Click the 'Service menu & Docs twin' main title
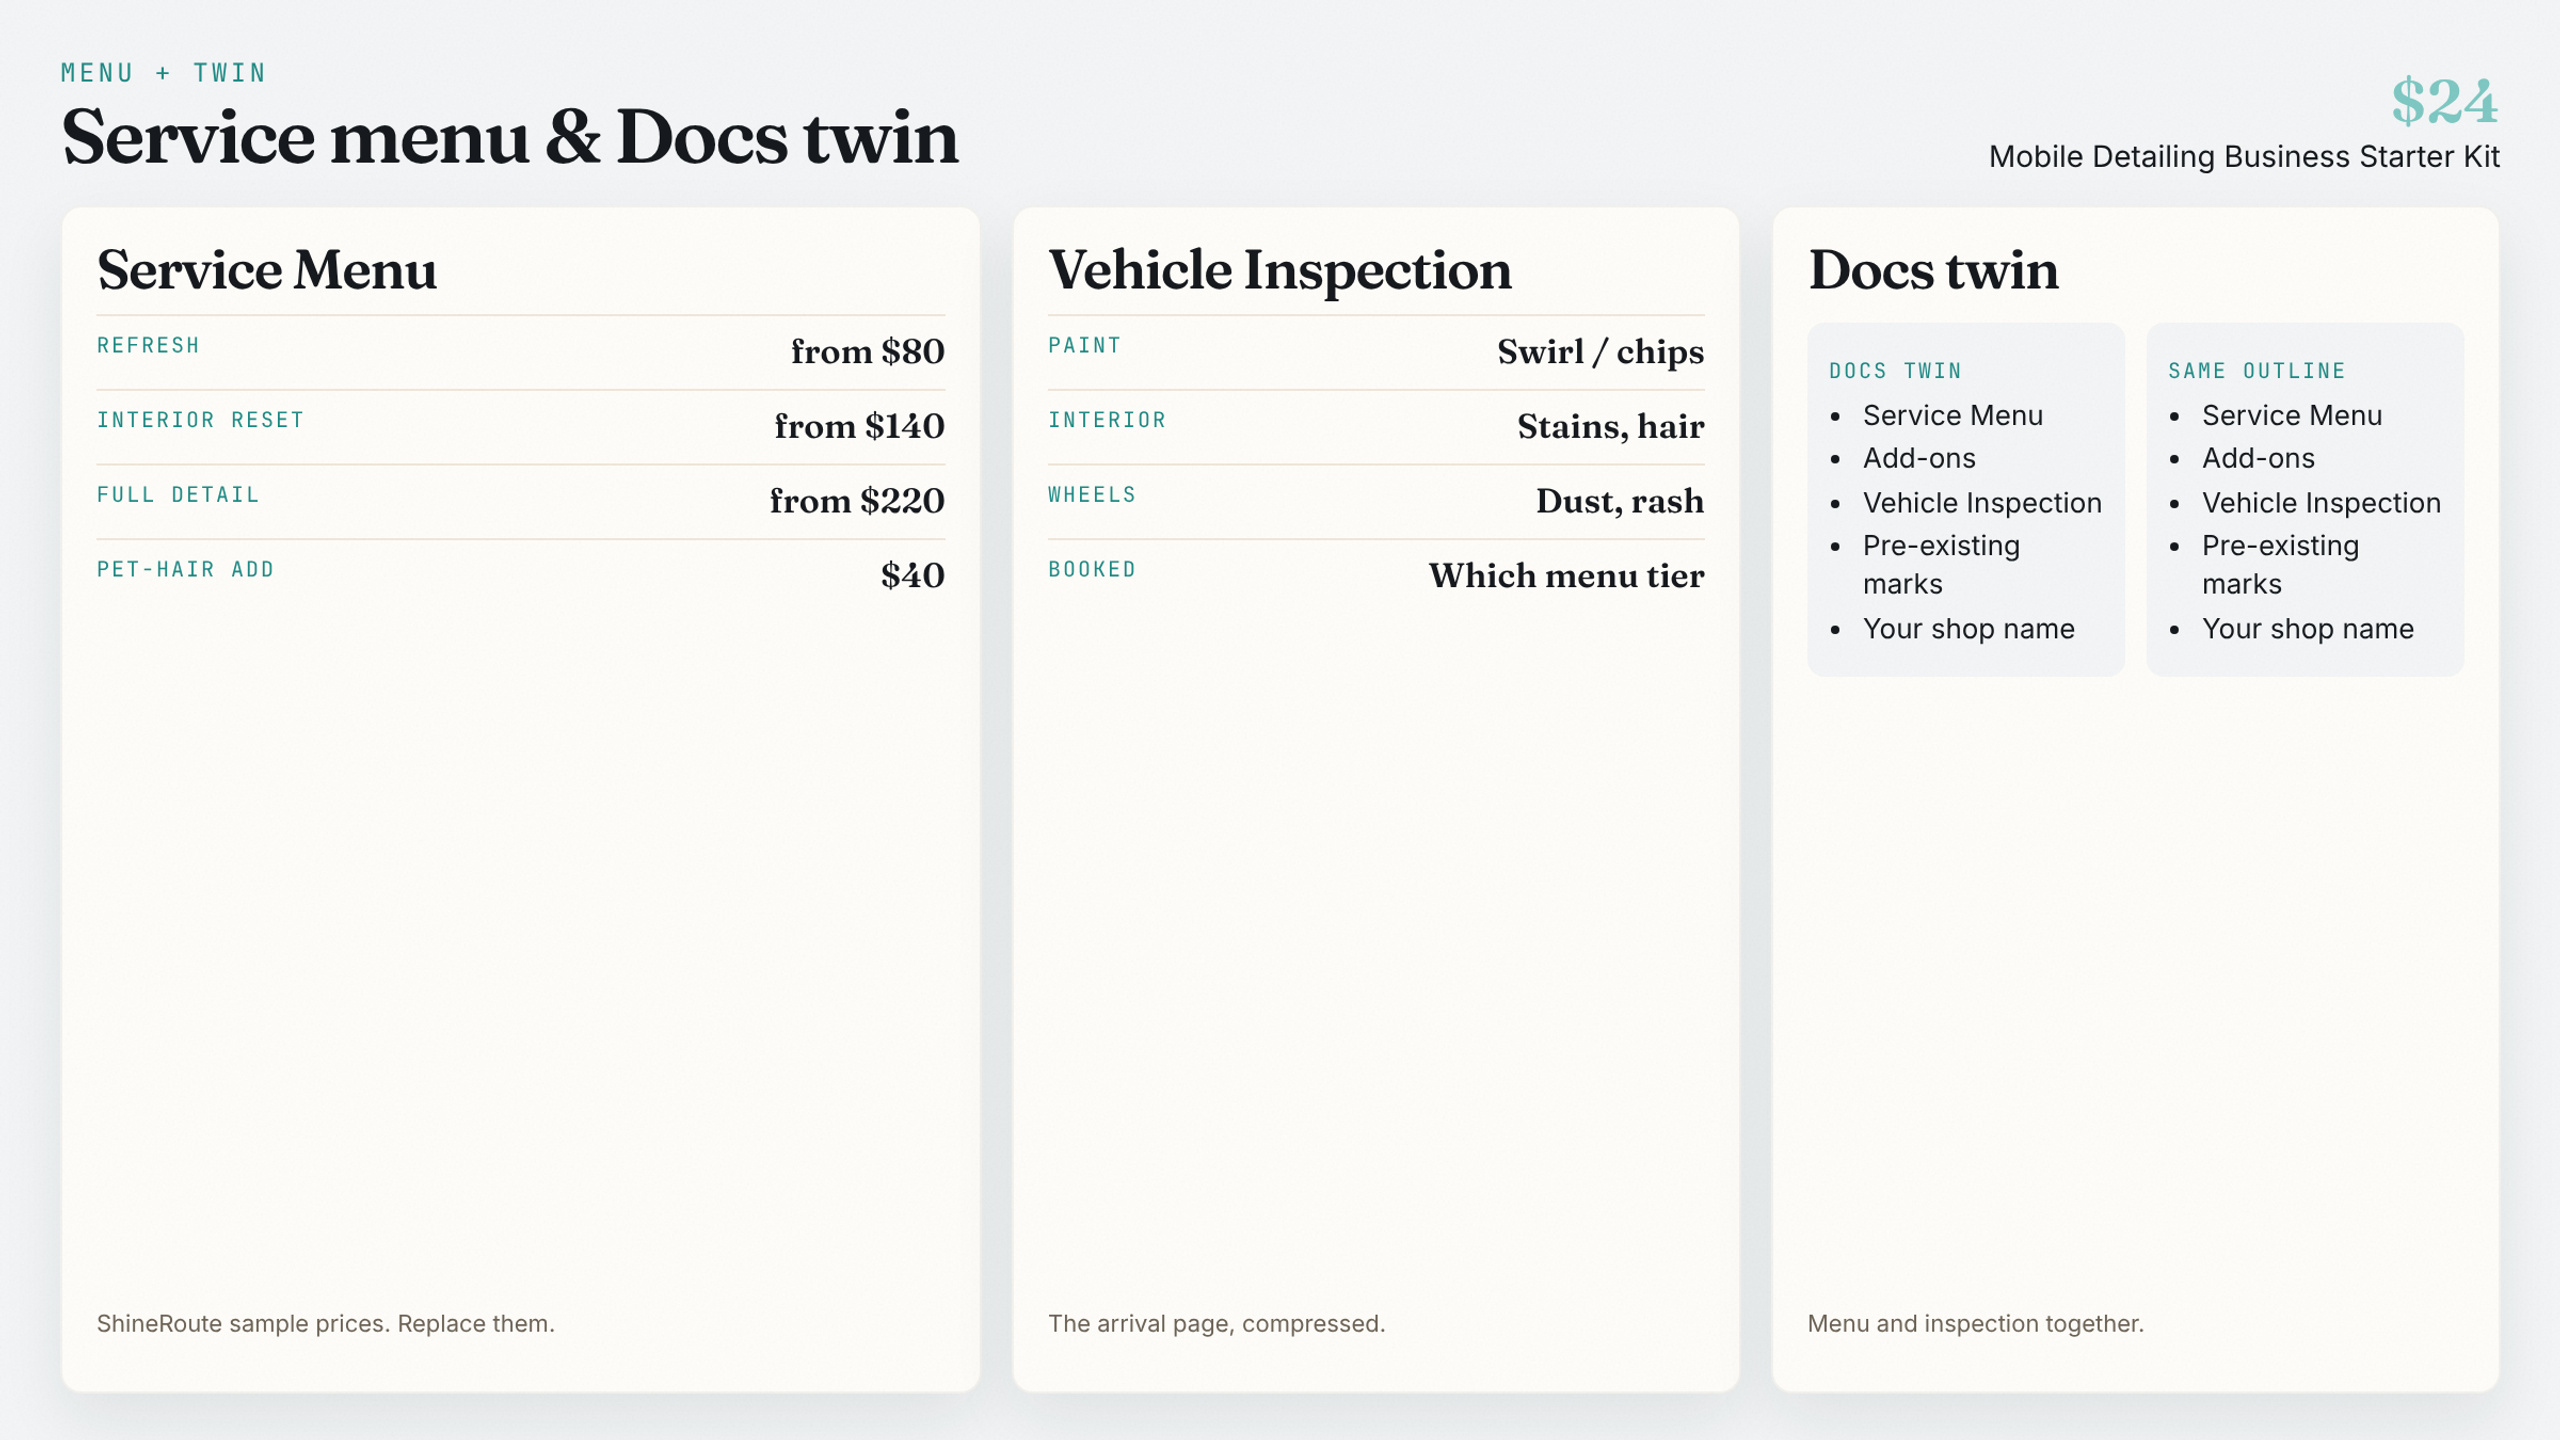2560x1440 pixels. tap(510, 137)
